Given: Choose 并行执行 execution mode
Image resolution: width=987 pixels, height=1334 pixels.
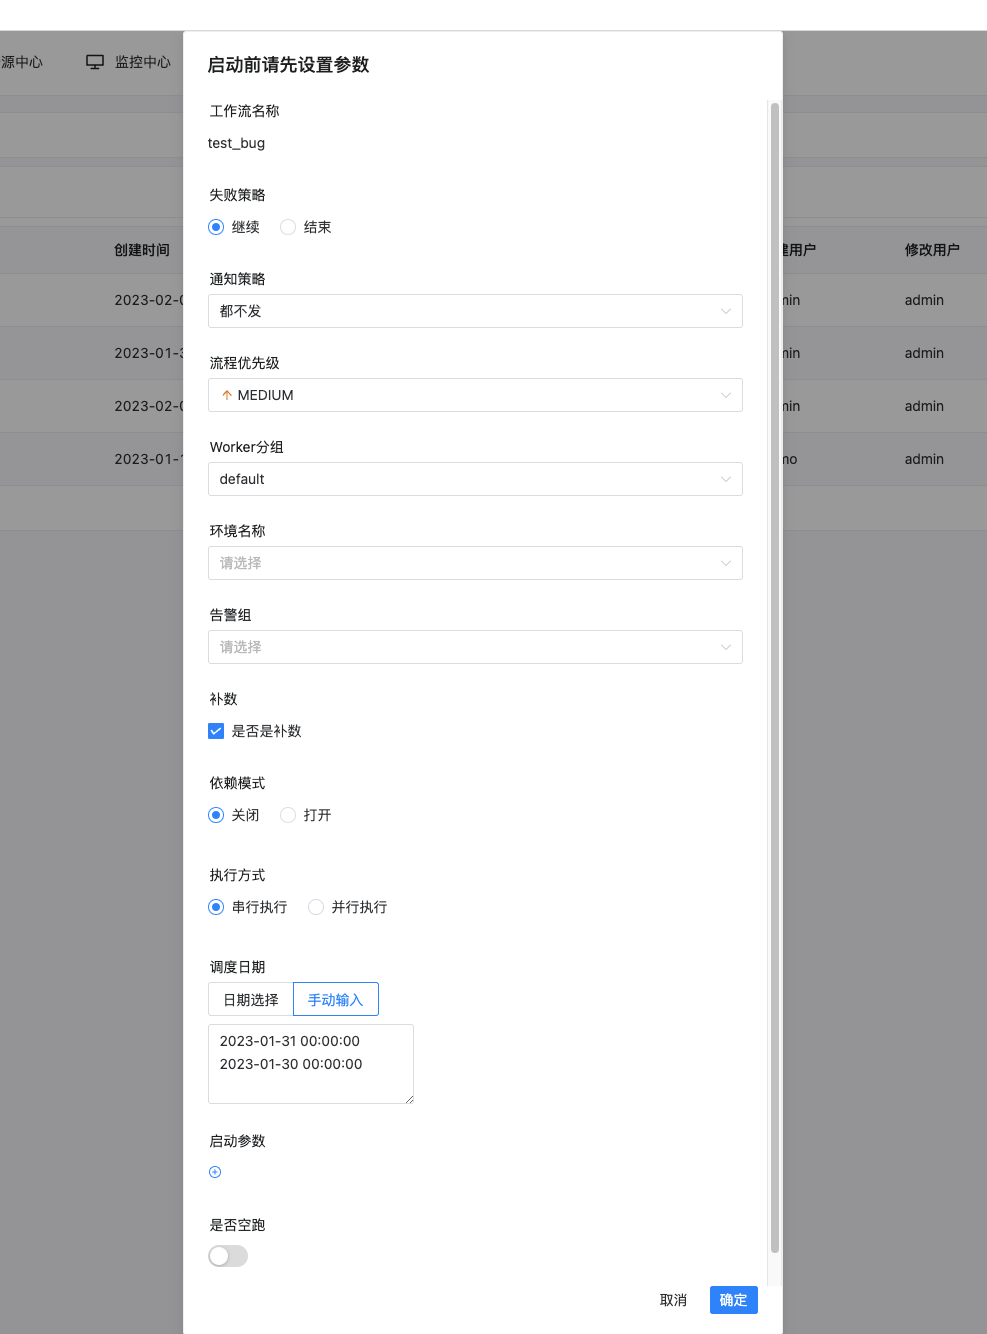Looking at the screenshot, I should [x=316, y=907].
